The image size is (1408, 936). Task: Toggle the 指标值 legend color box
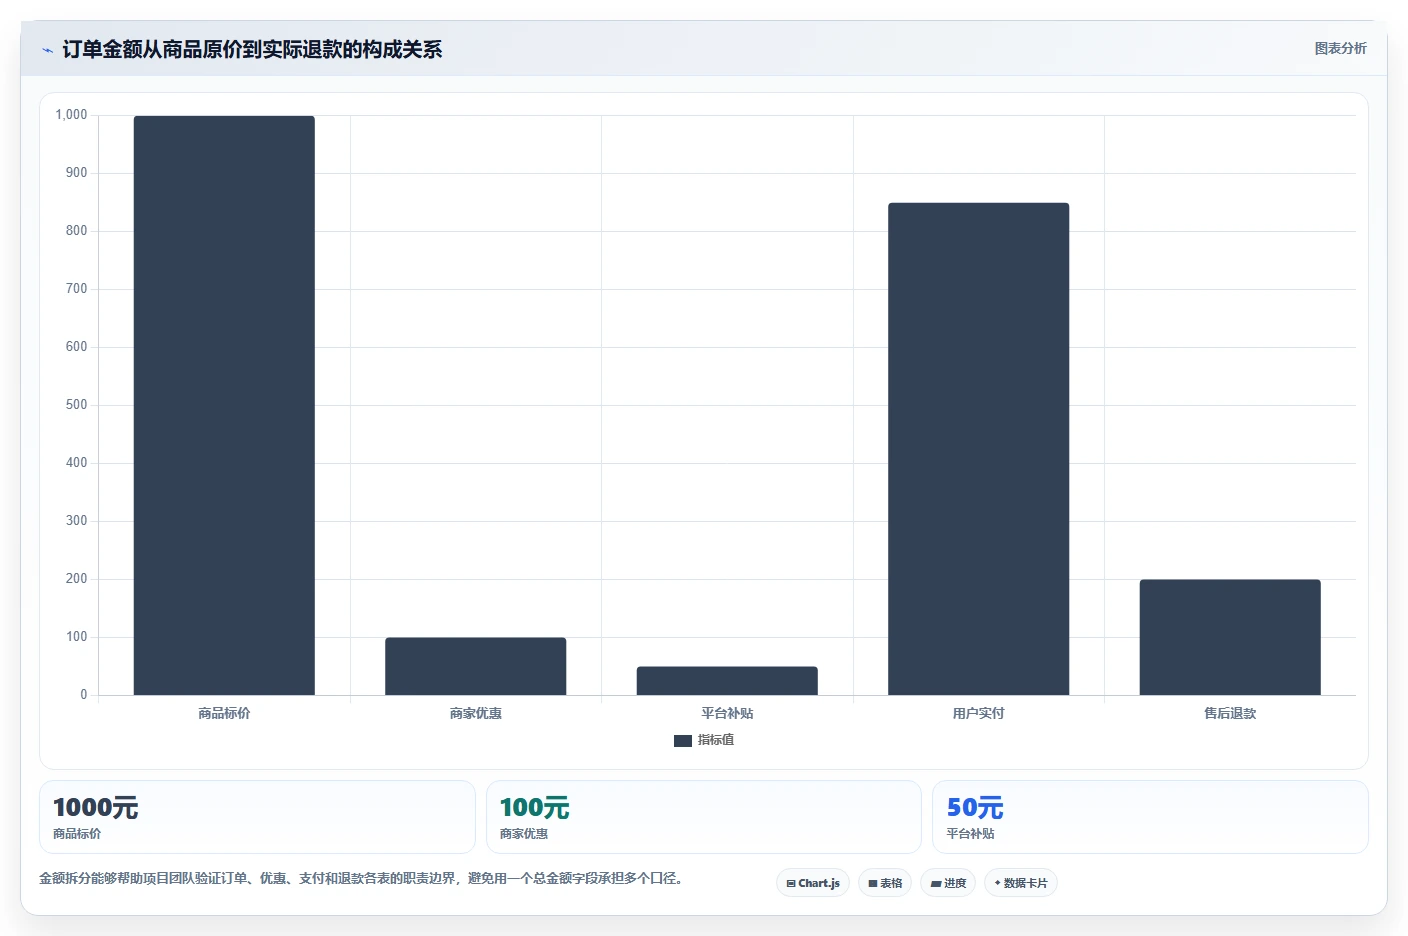click(683, 741)
